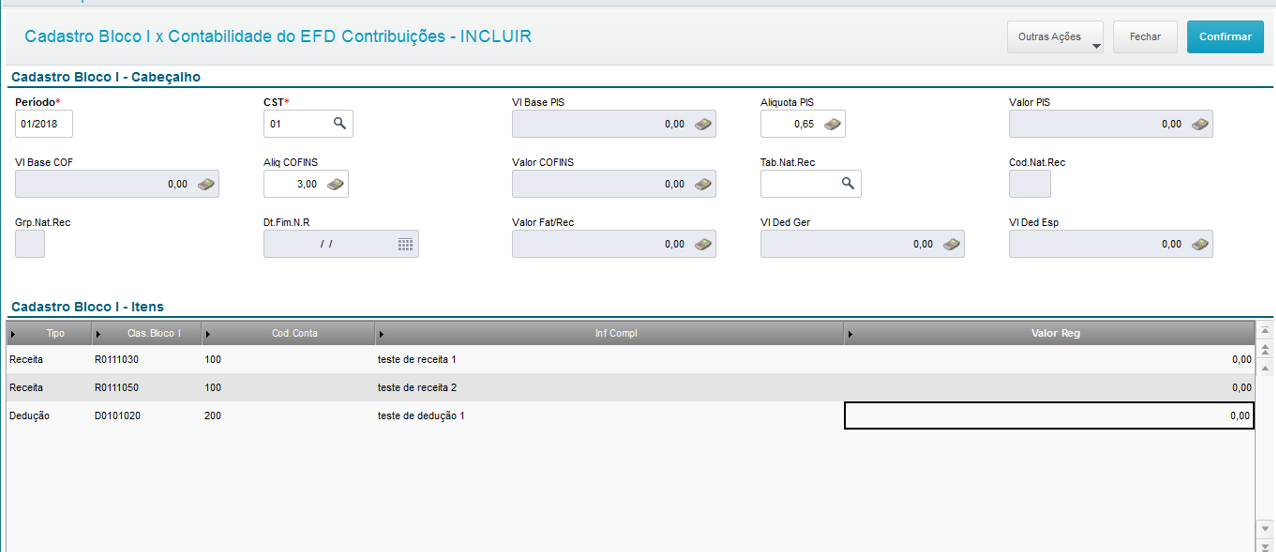This screenshot has width=1276, height=552.
Task: Open the Tab.Nat.Rec search magnifier icon
Action: coord(847,184)
